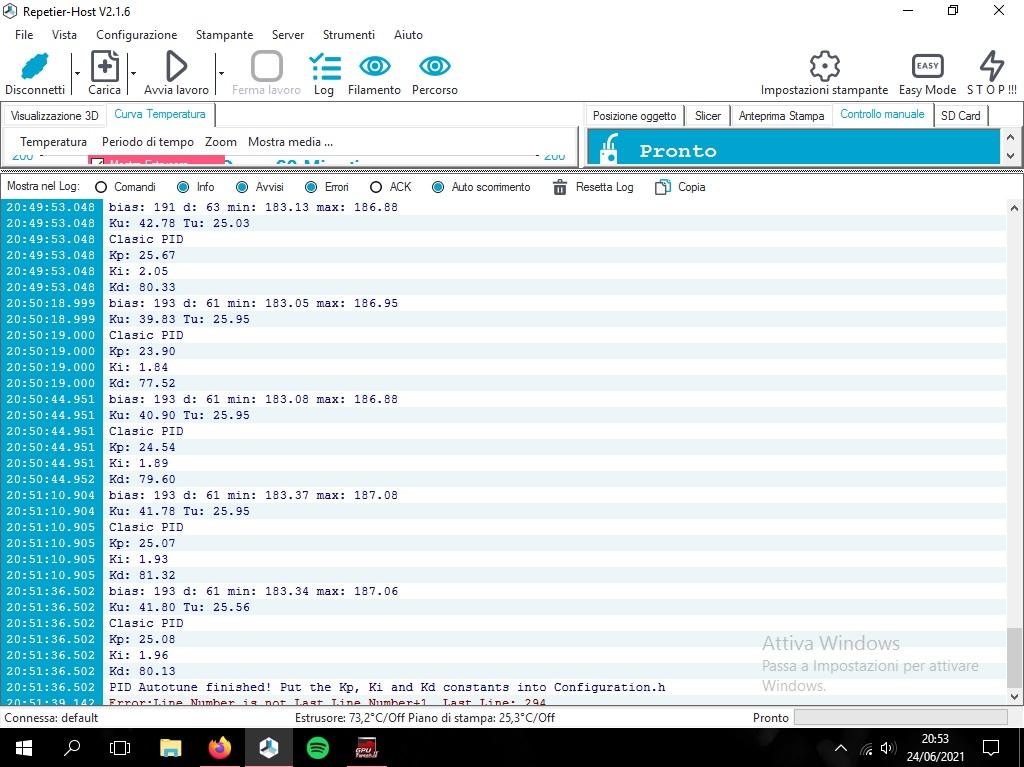Switch to the SD Card tab
The height and width of the screenshot is (767, 1024).
[960, 116]
